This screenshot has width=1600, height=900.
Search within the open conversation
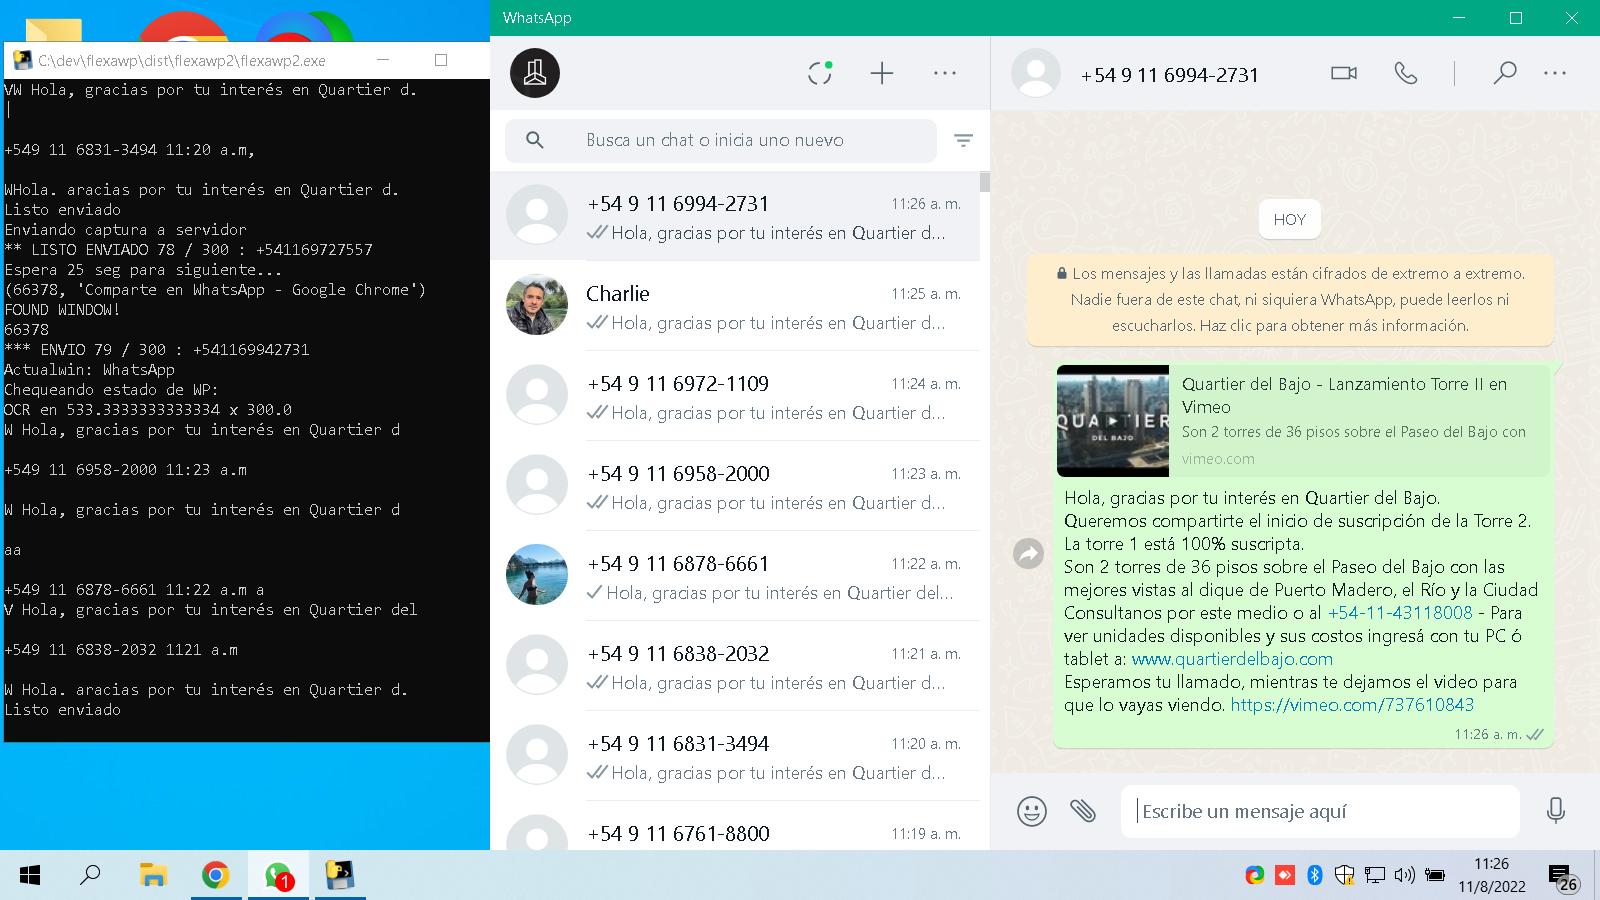(x=1504, y=73)
